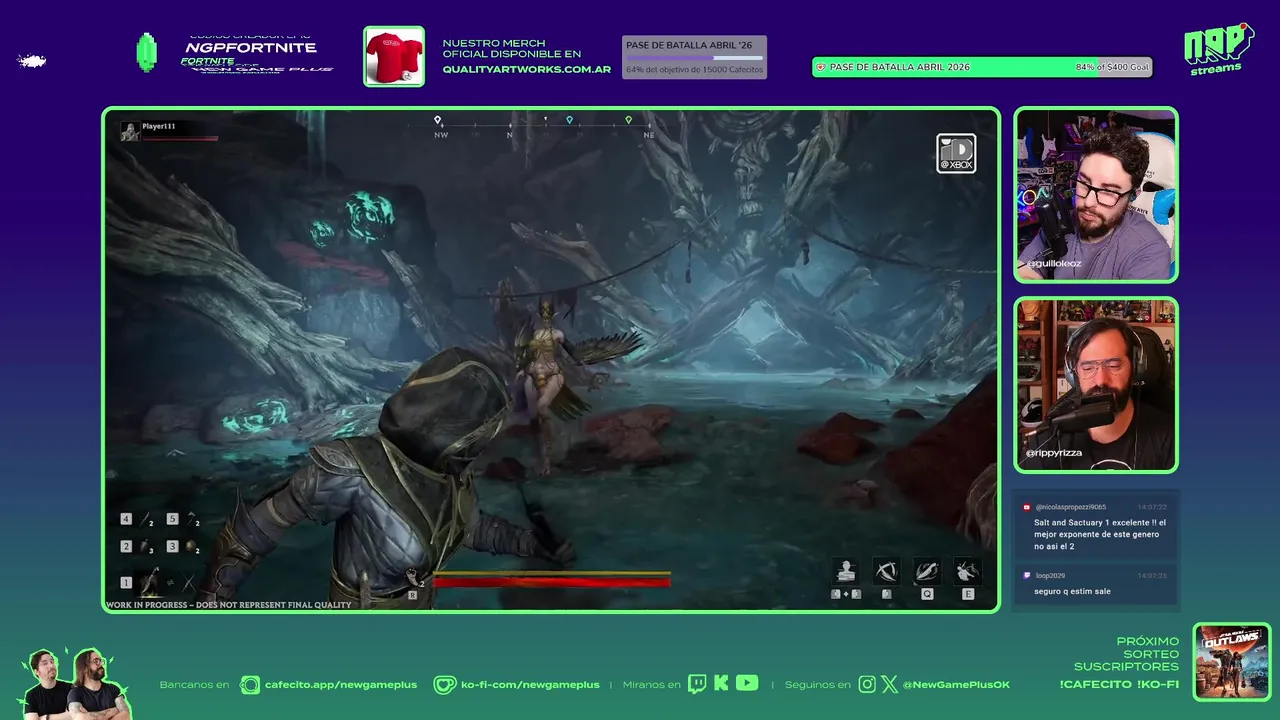1280x720 pixels.
Task: Click the 15000 Cafecitos progress bar
Action: 694,58
